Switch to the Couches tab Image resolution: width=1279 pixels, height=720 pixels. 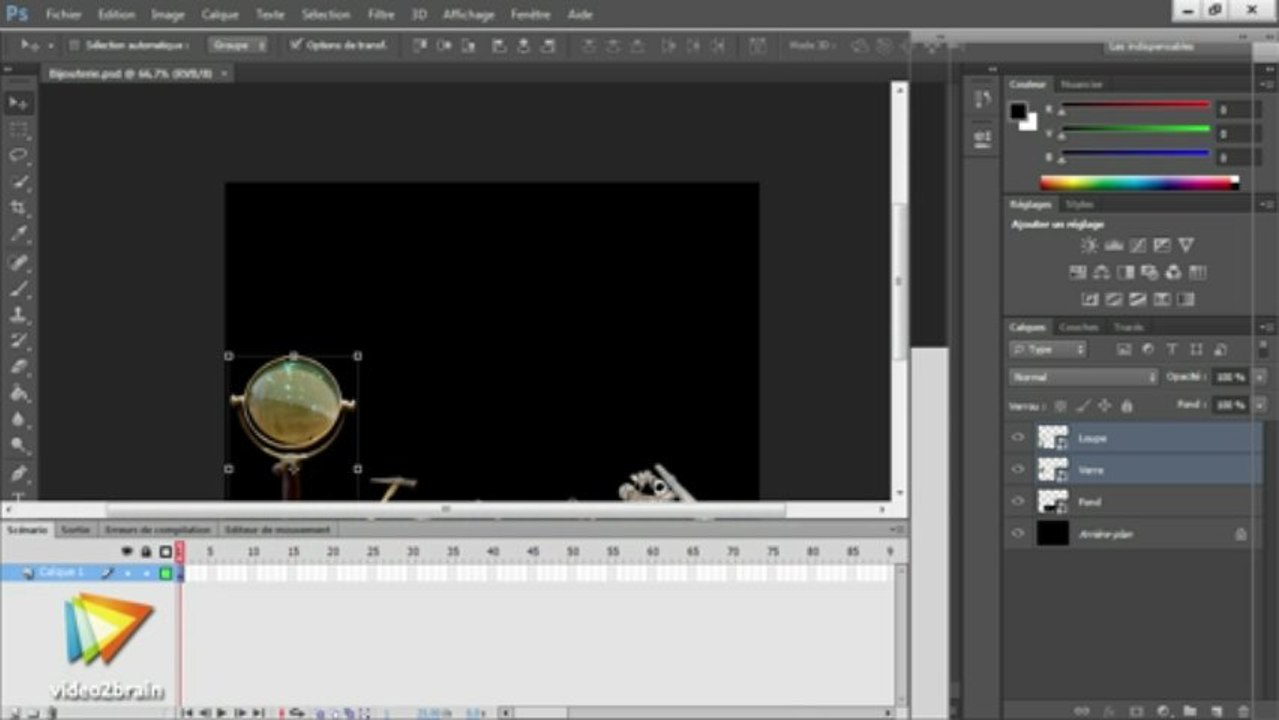click(1079, 327)
